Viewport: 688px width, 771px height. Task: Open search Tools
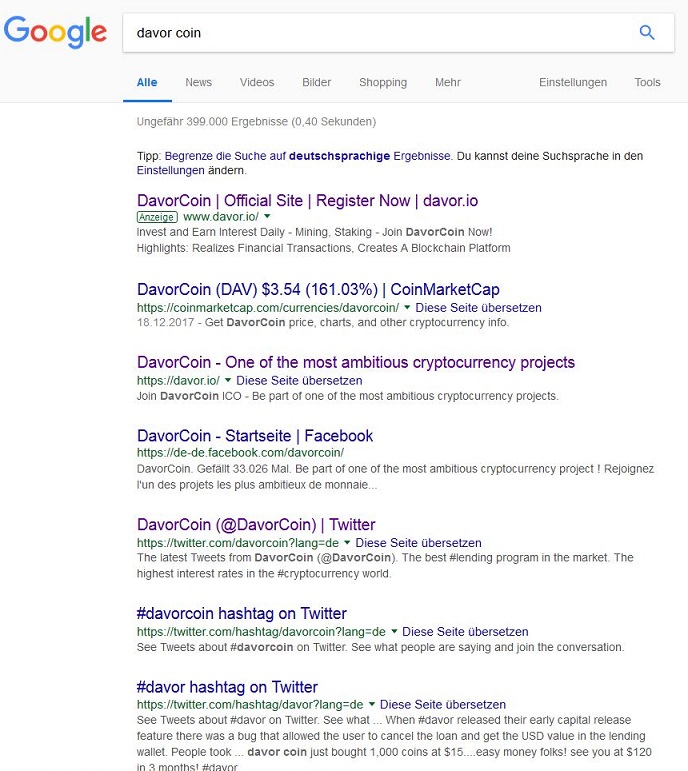(x=647, y=83)
